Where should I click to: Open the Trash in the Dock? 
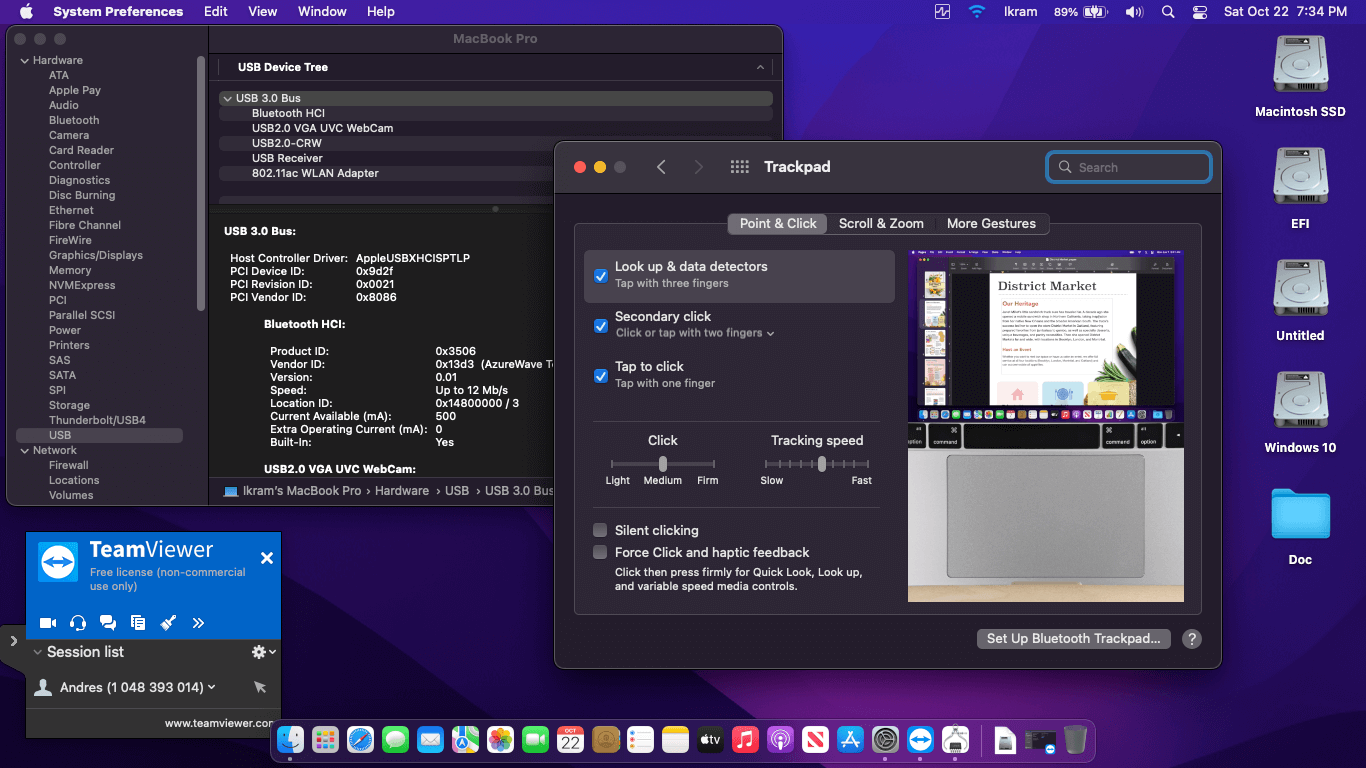(x=1075, y=740)
